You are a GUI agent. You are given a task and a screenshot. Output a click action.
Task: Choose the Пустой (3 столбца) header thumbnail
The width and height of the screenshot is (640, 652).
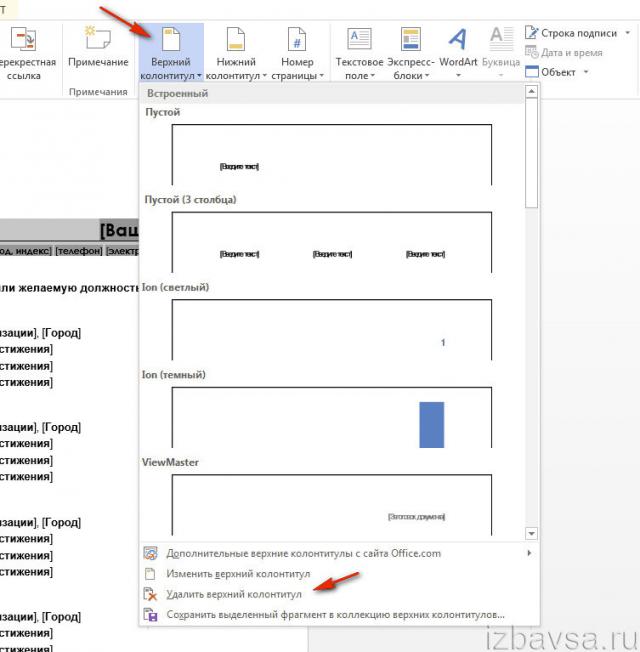coord(331,242)
